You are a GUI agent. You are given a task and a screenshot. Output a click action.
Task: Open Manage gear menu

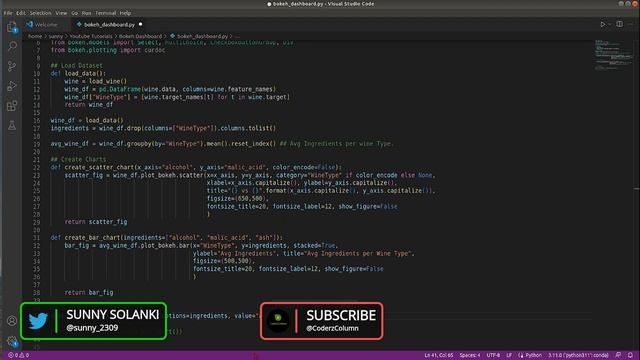pos(12,341)
